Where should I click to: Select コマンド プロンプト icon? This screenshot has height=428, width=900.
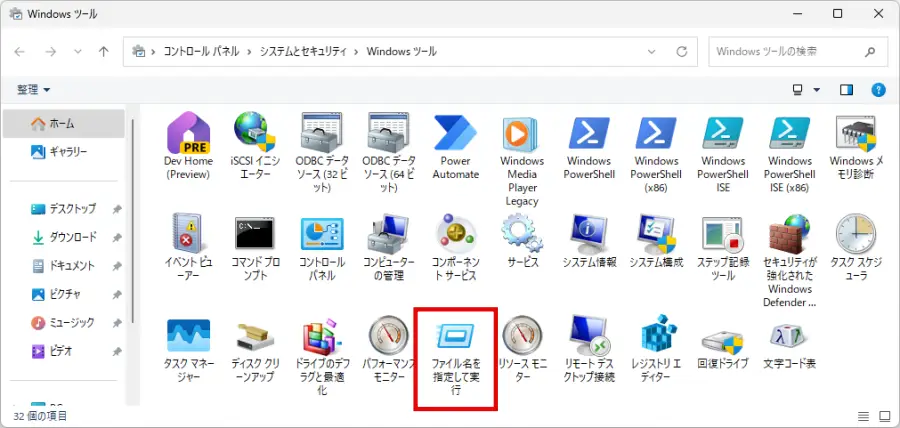point(255,234)
